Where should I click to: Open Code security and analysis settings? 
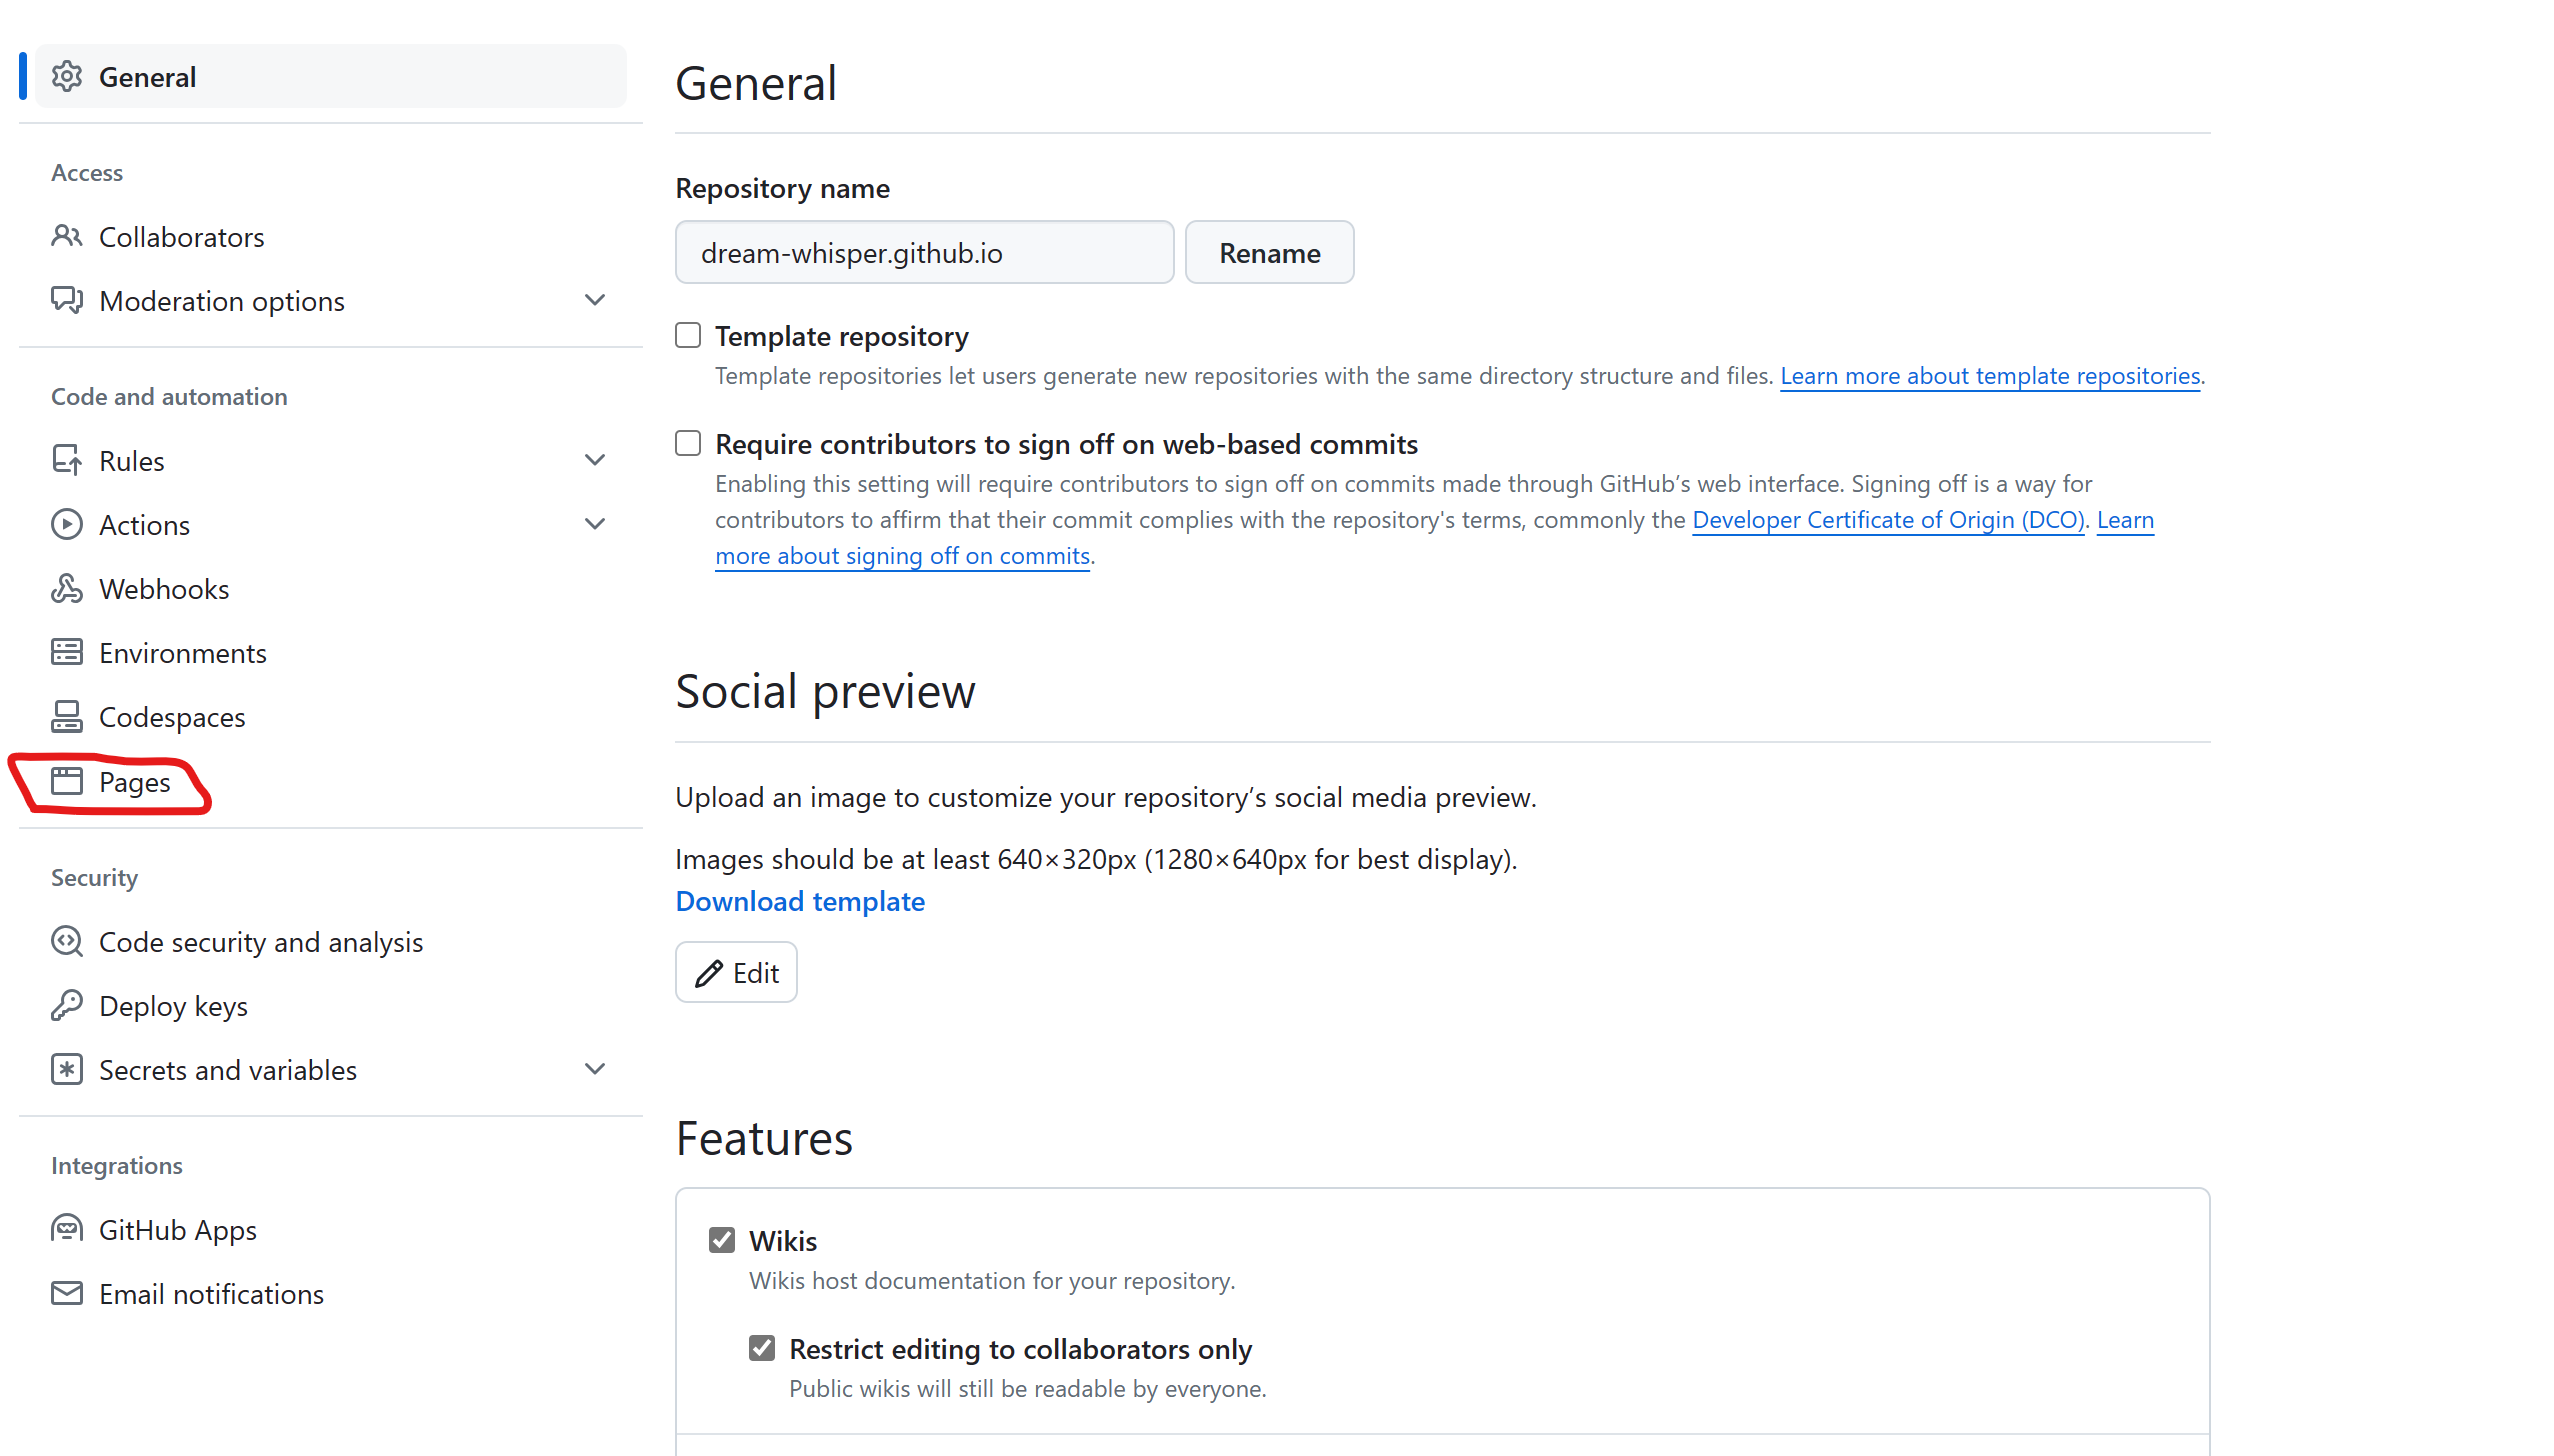260,942
